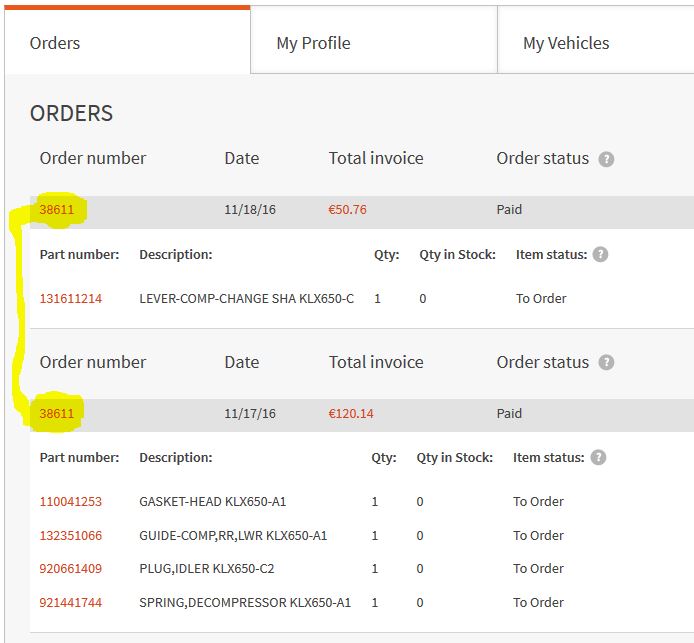Open order 38611 dated 11/17/16
This screenshot has height=643, width=694.
(x=57, y=413)
